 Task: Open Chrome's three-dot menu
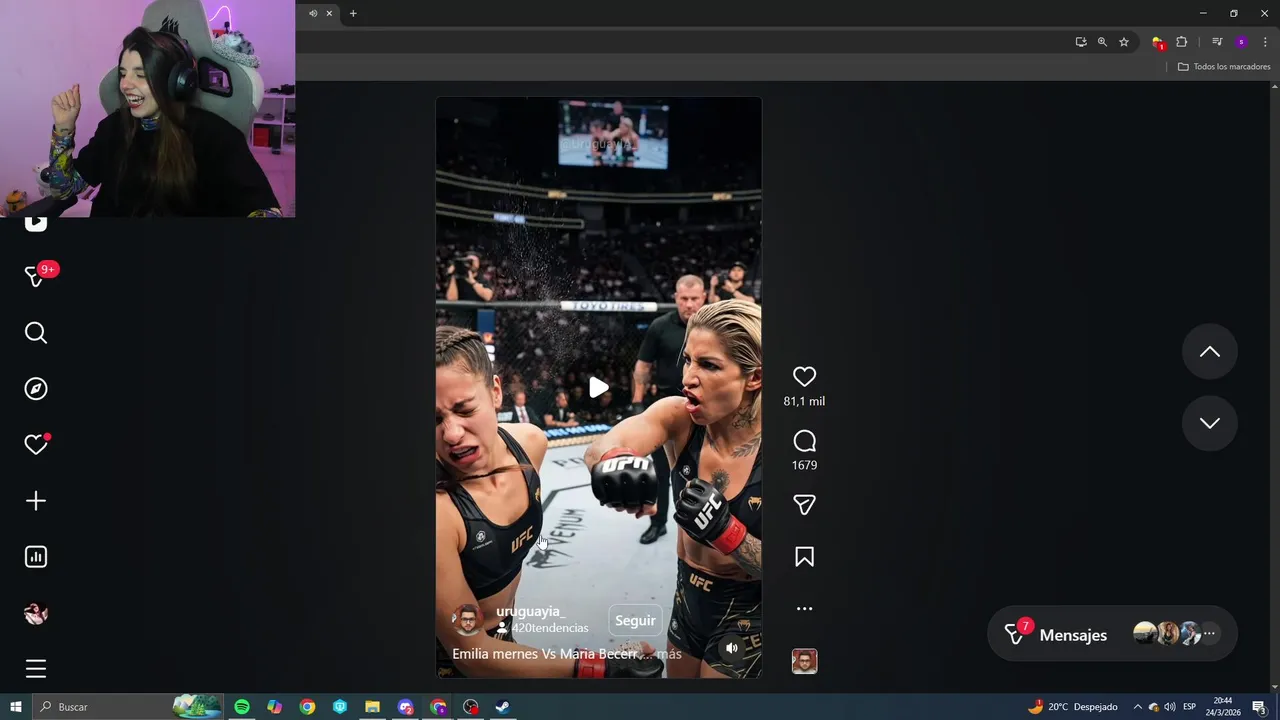pyautogui.click(x=1265, y=42)
